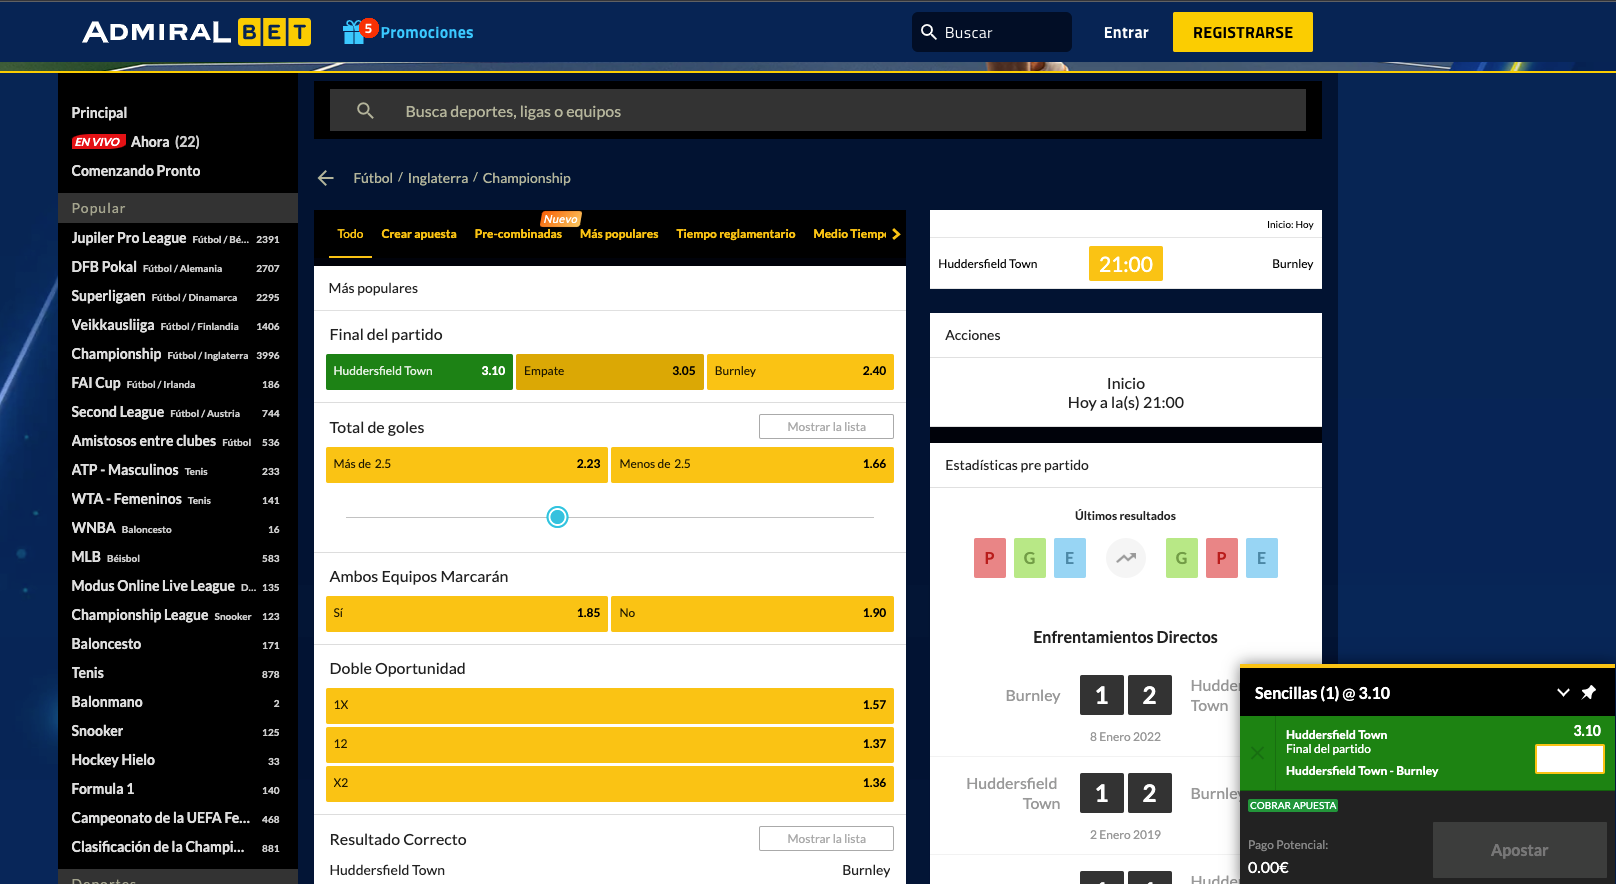This screenshot has height=884, width=1616.
Task: Remove Huddersfield Town selection from bet slip
Action: [1257, 753]
